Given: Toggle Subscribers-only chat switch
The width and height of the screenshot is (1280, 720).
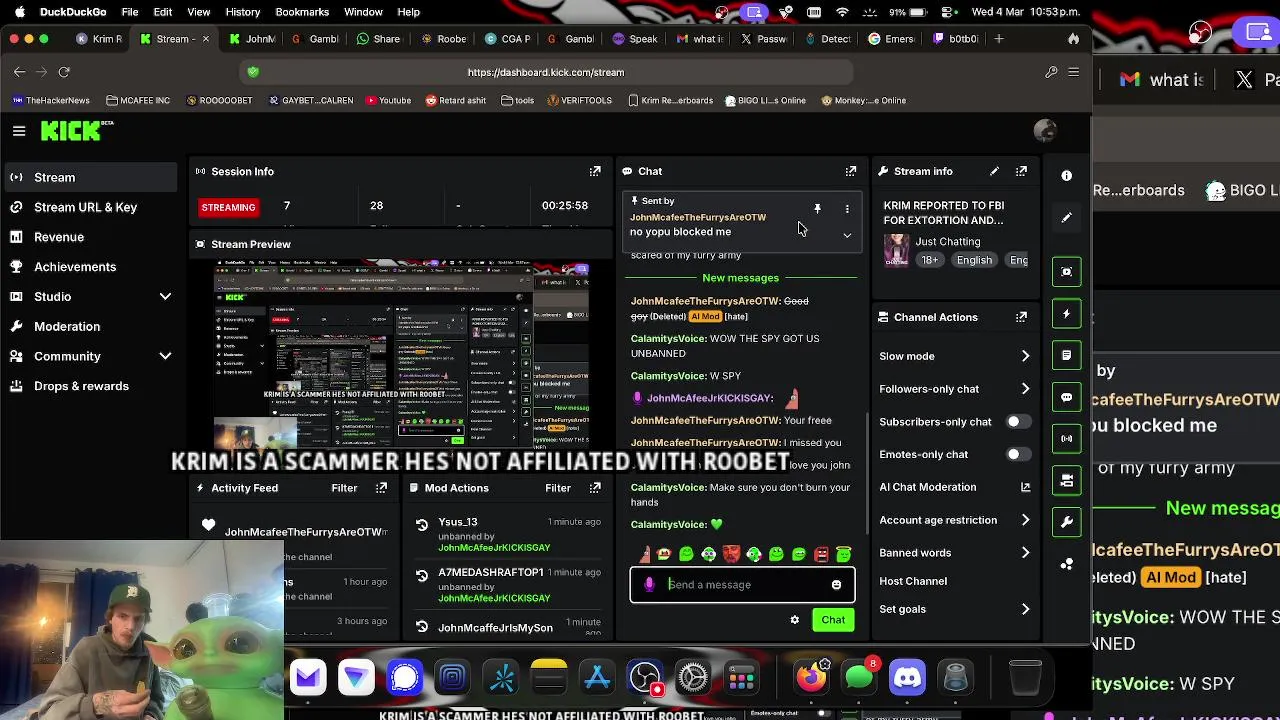Looking at the screenshot, I should pyautogui.click(x=1018, y=422).
